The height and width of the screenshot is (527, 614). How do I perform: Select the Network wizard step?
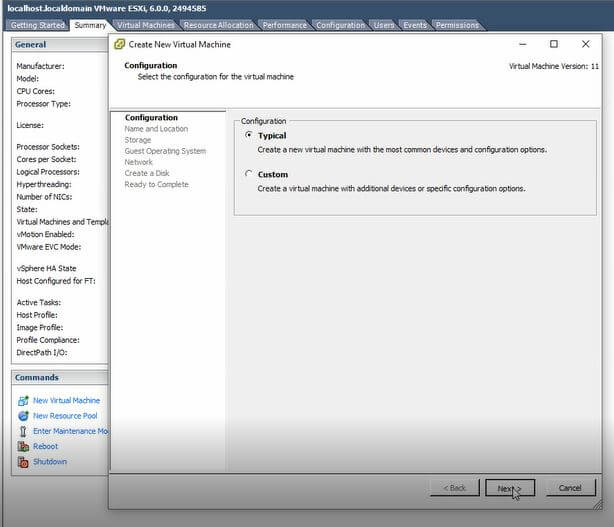pos(138,162)
